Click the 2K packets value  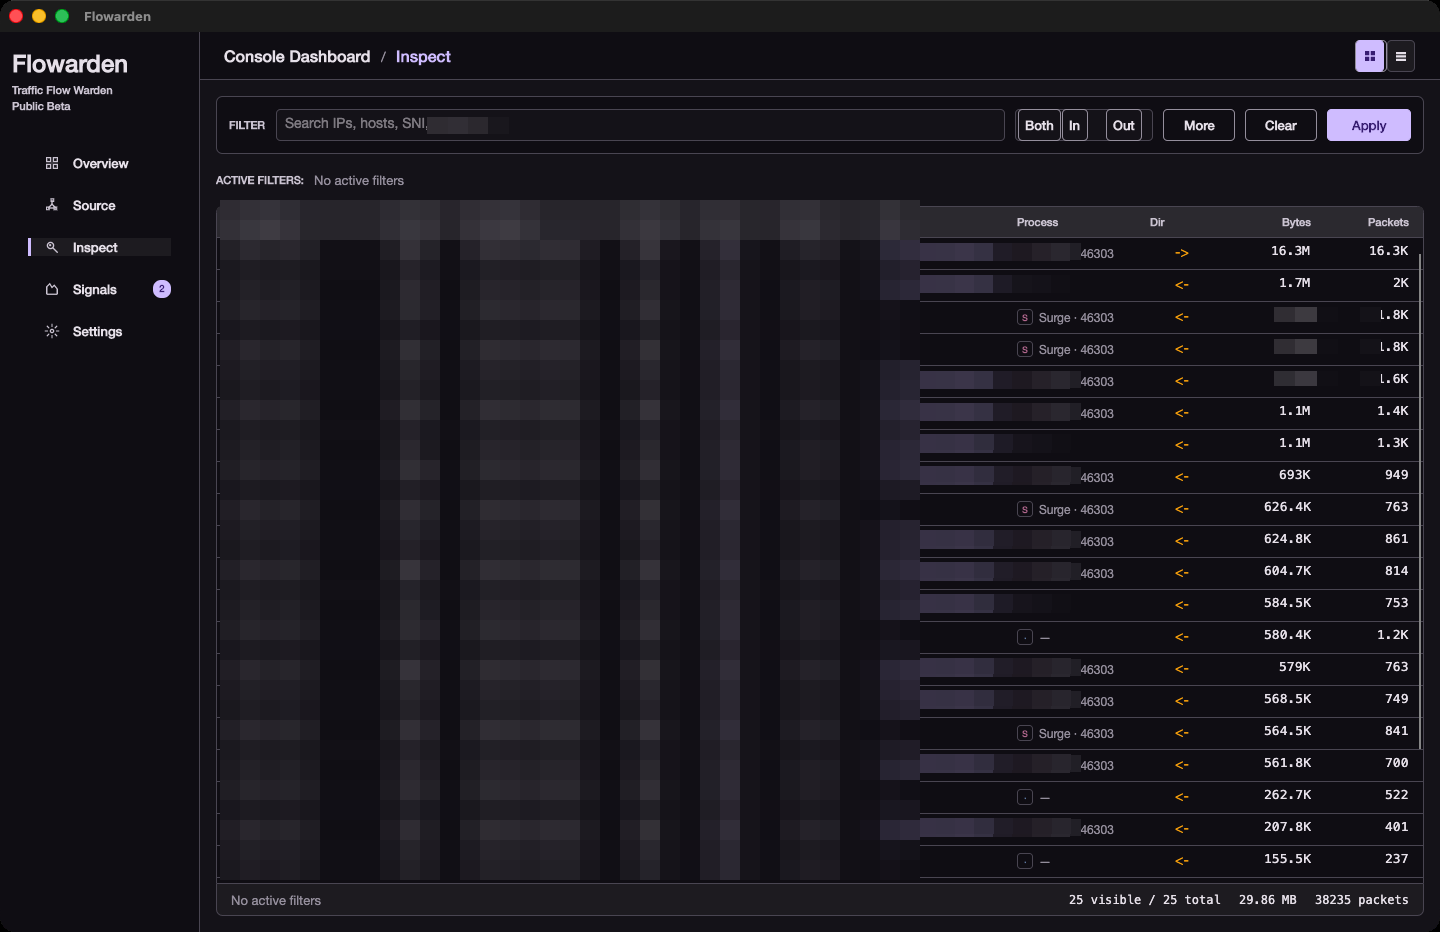pos(1400,283)
